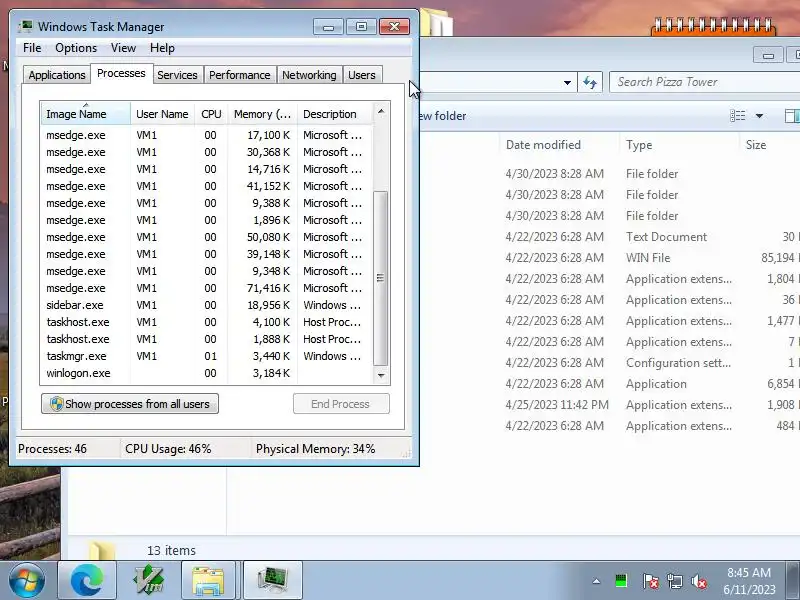Select the taskhost.exe row using 4,100 K

coord(207,322)
